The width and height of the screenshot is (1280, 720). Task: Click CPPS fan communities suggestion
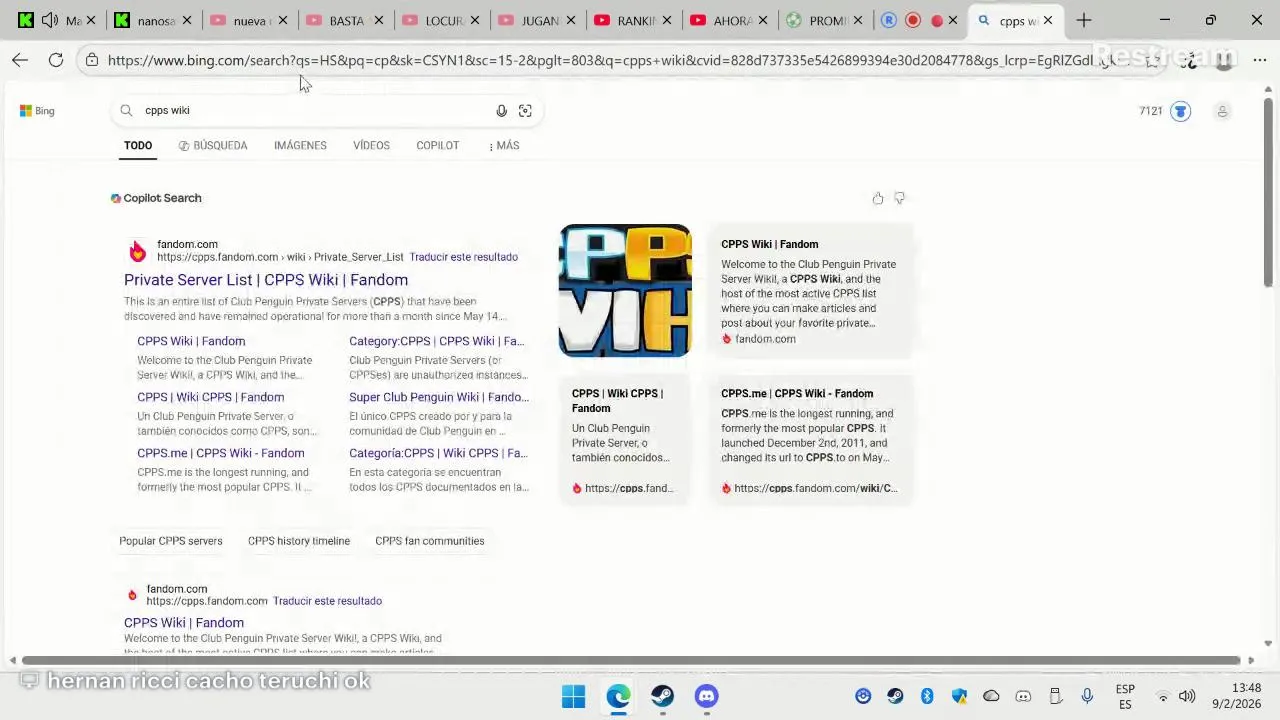(430, 541)
